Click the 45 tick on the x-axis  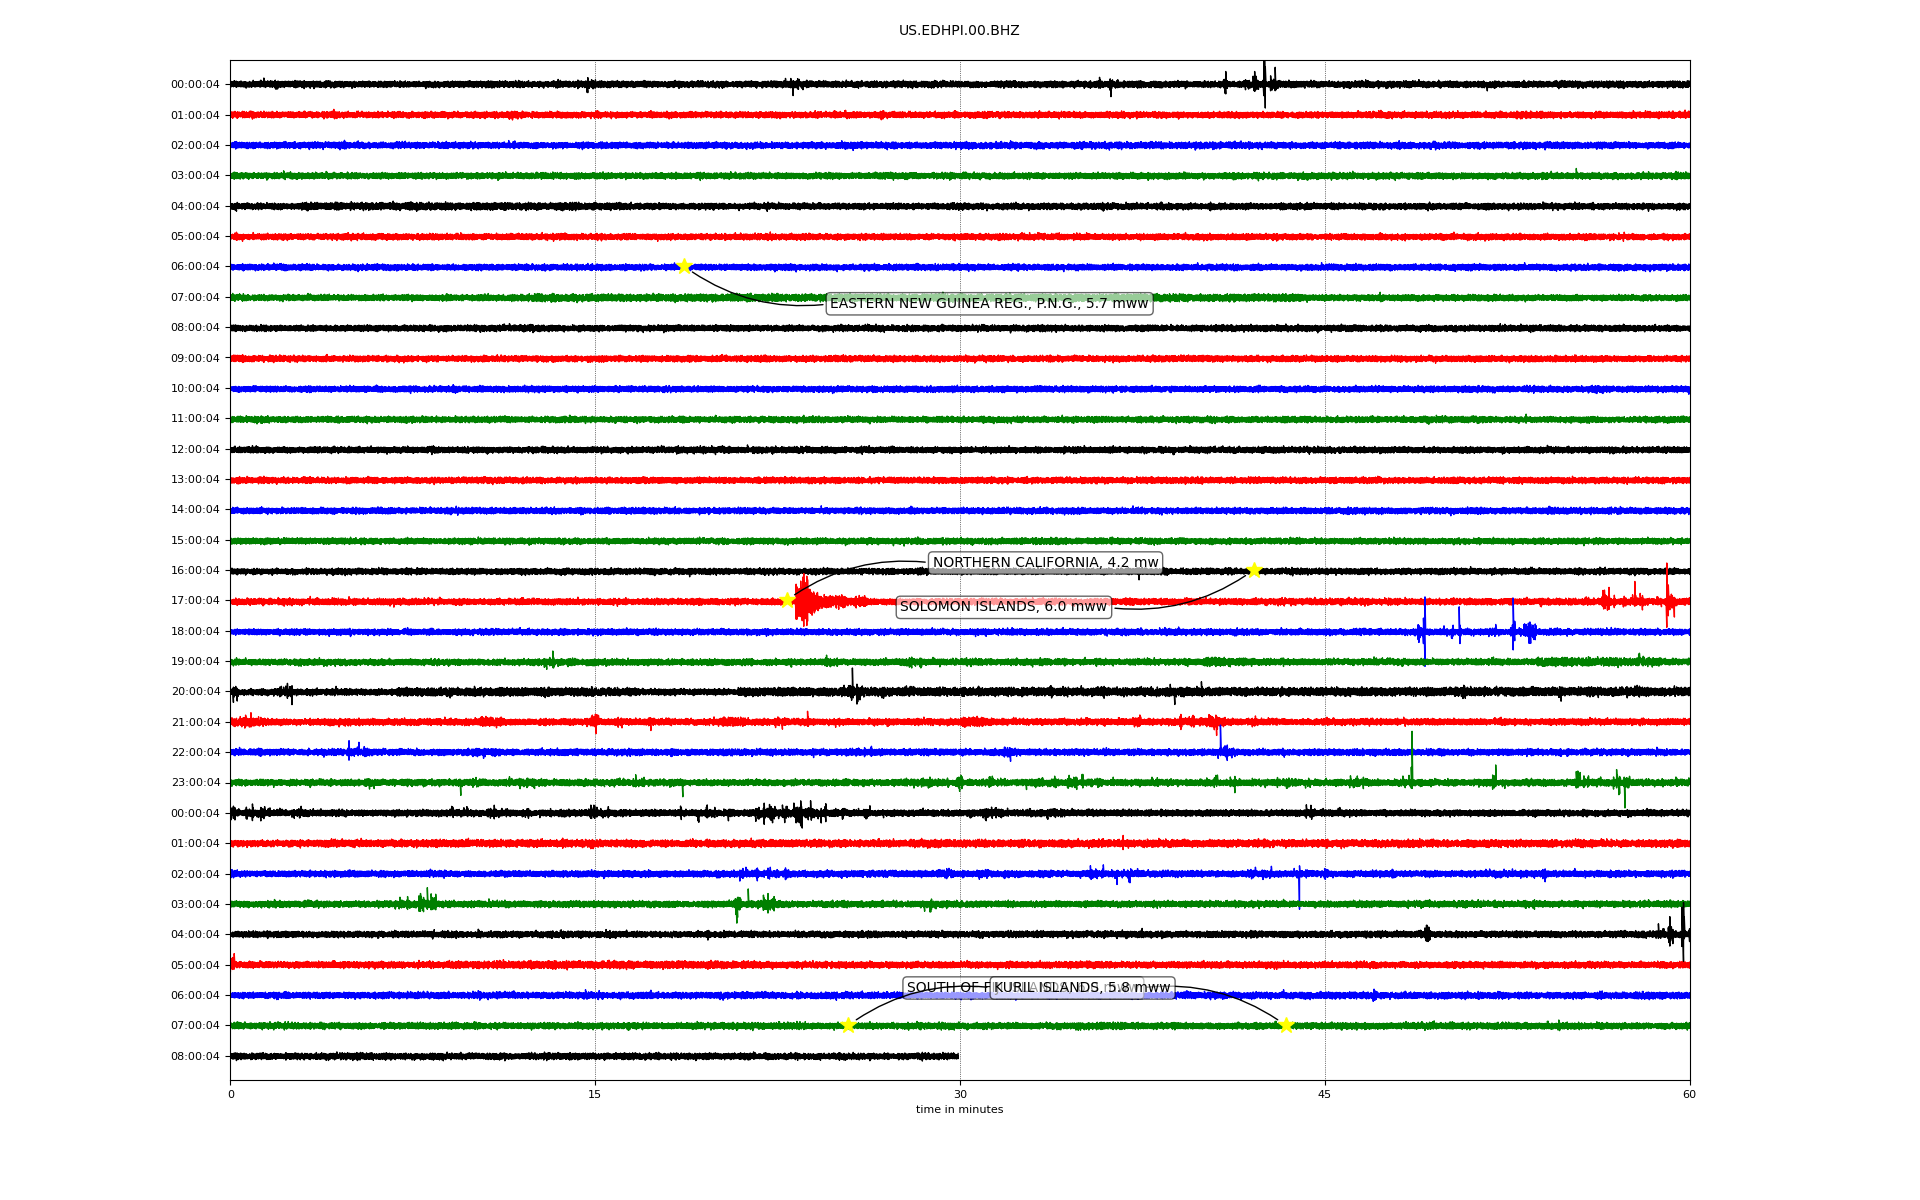pyautogui.click(x=1325, y=1094)
